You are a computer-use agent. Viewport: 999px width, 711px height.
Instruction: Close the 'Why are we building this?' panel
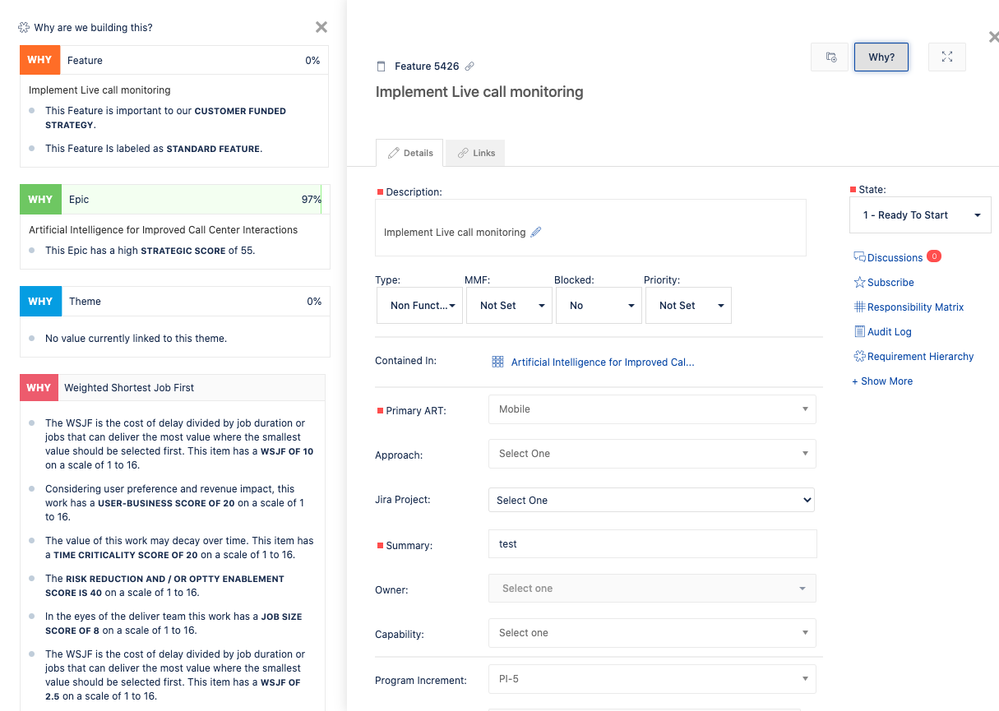[321, 27]
